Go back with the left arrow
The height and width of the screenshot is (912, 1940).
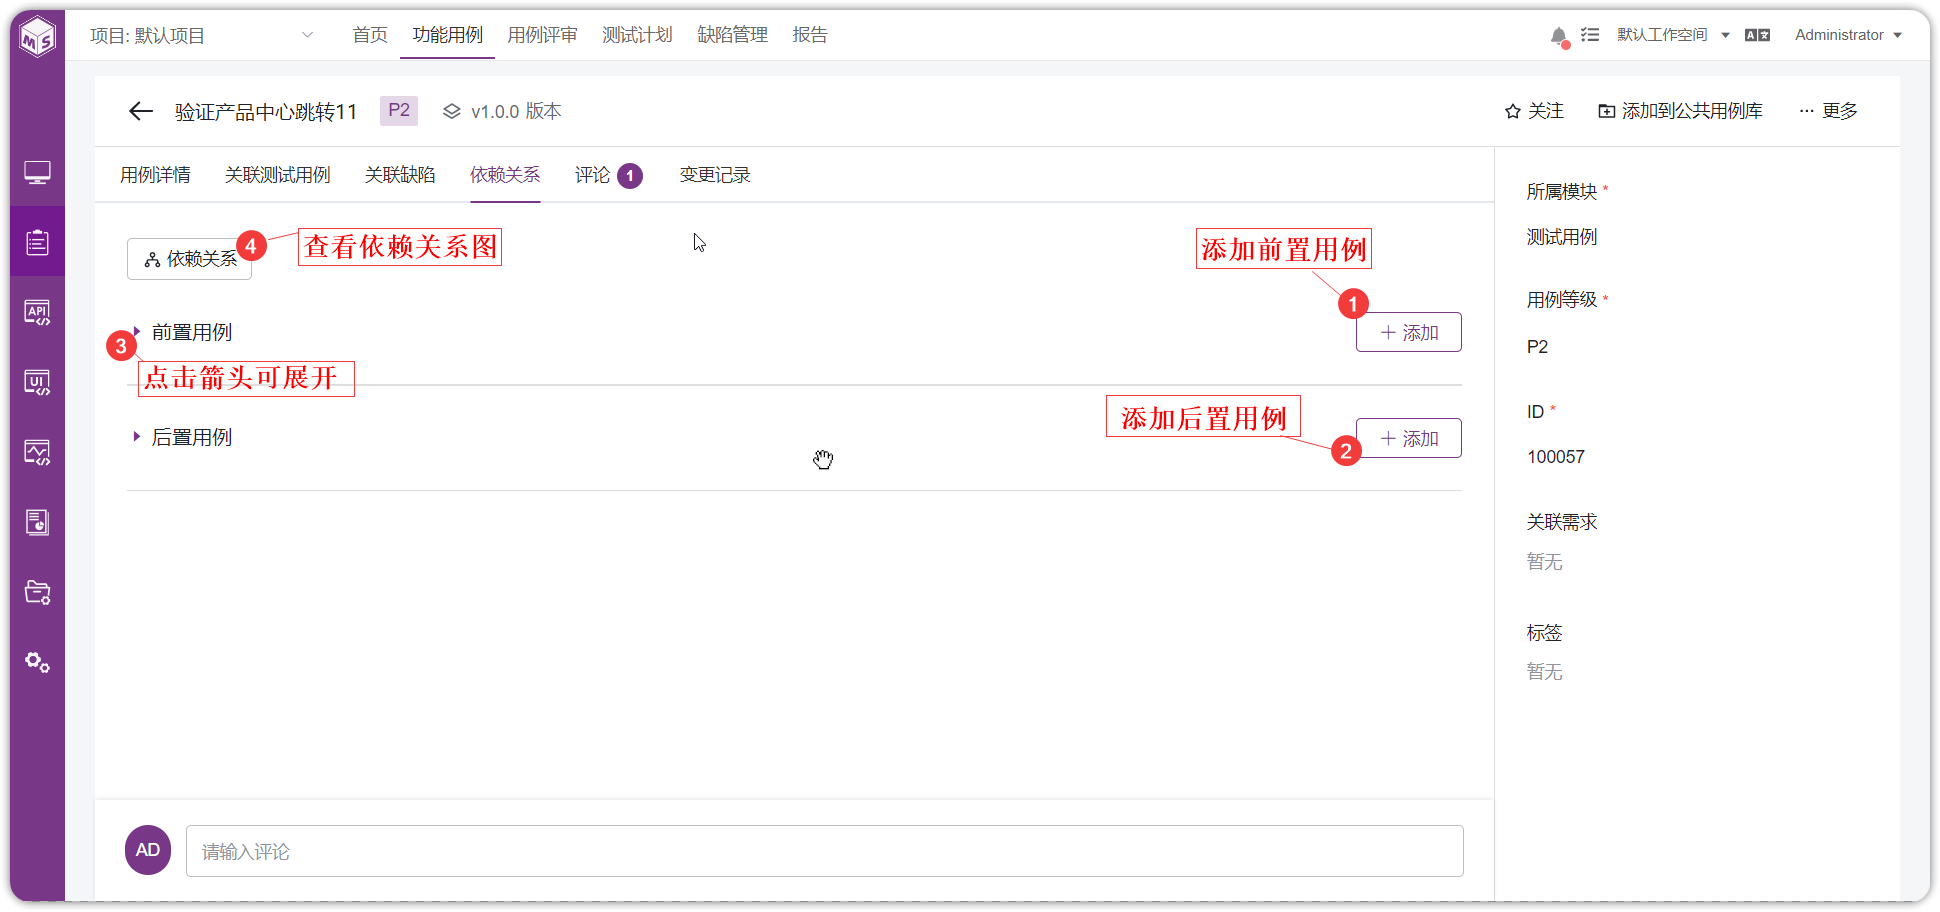pyautogui.click(x=140, y=111)
